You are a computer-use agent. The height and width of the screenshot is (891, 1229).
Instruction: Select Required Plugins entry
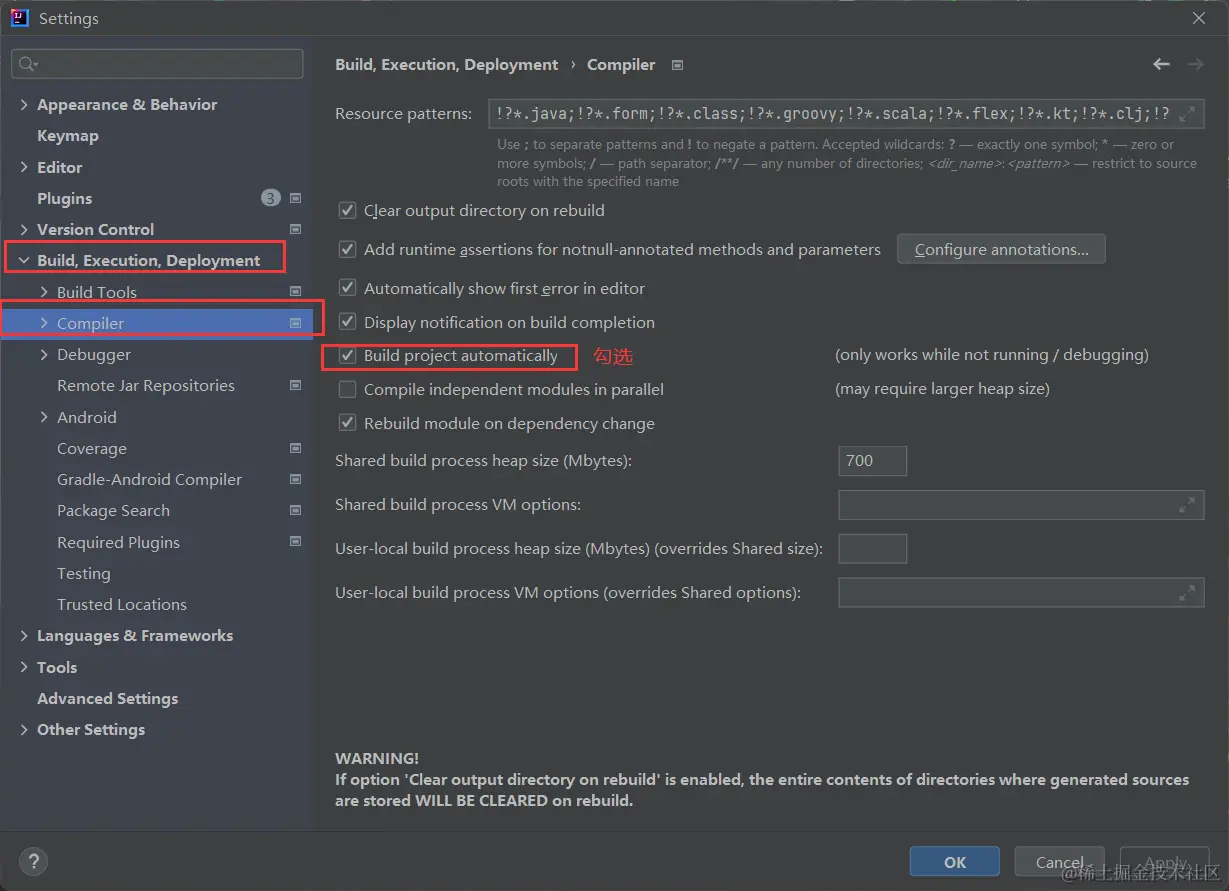point(119,542)
